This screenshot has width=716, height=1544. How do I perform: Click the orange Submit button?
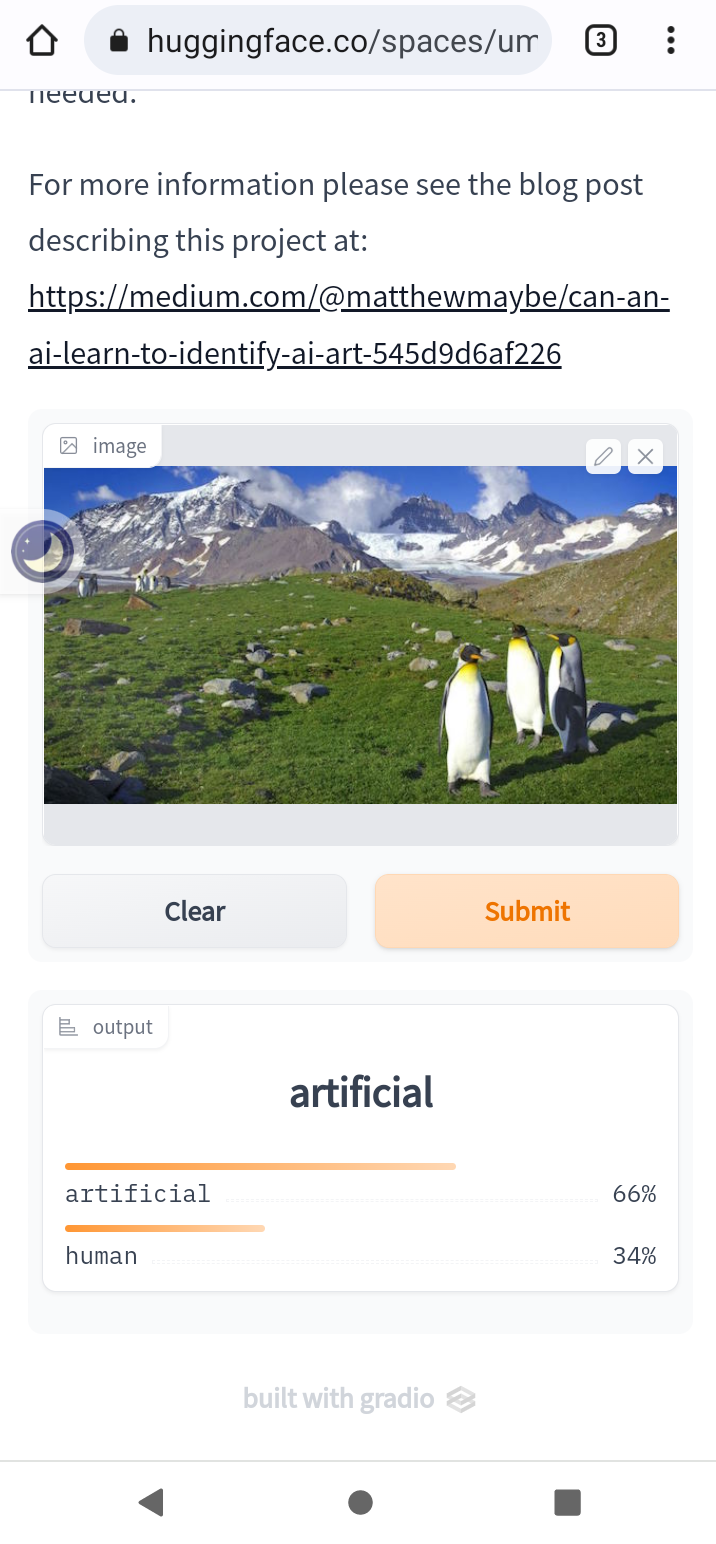pos(527,911)
